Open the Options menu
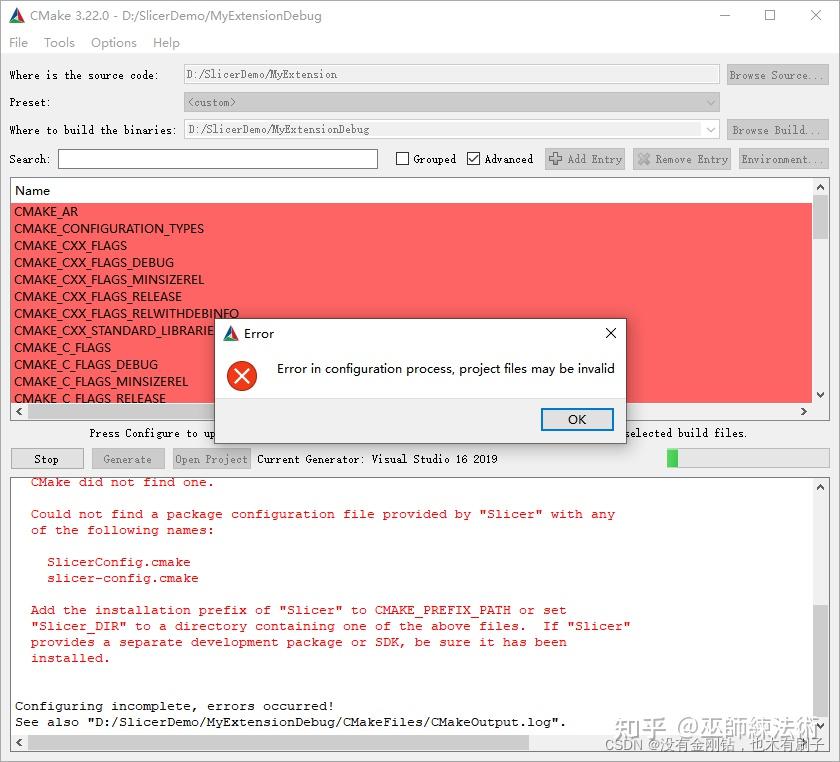 114,42
